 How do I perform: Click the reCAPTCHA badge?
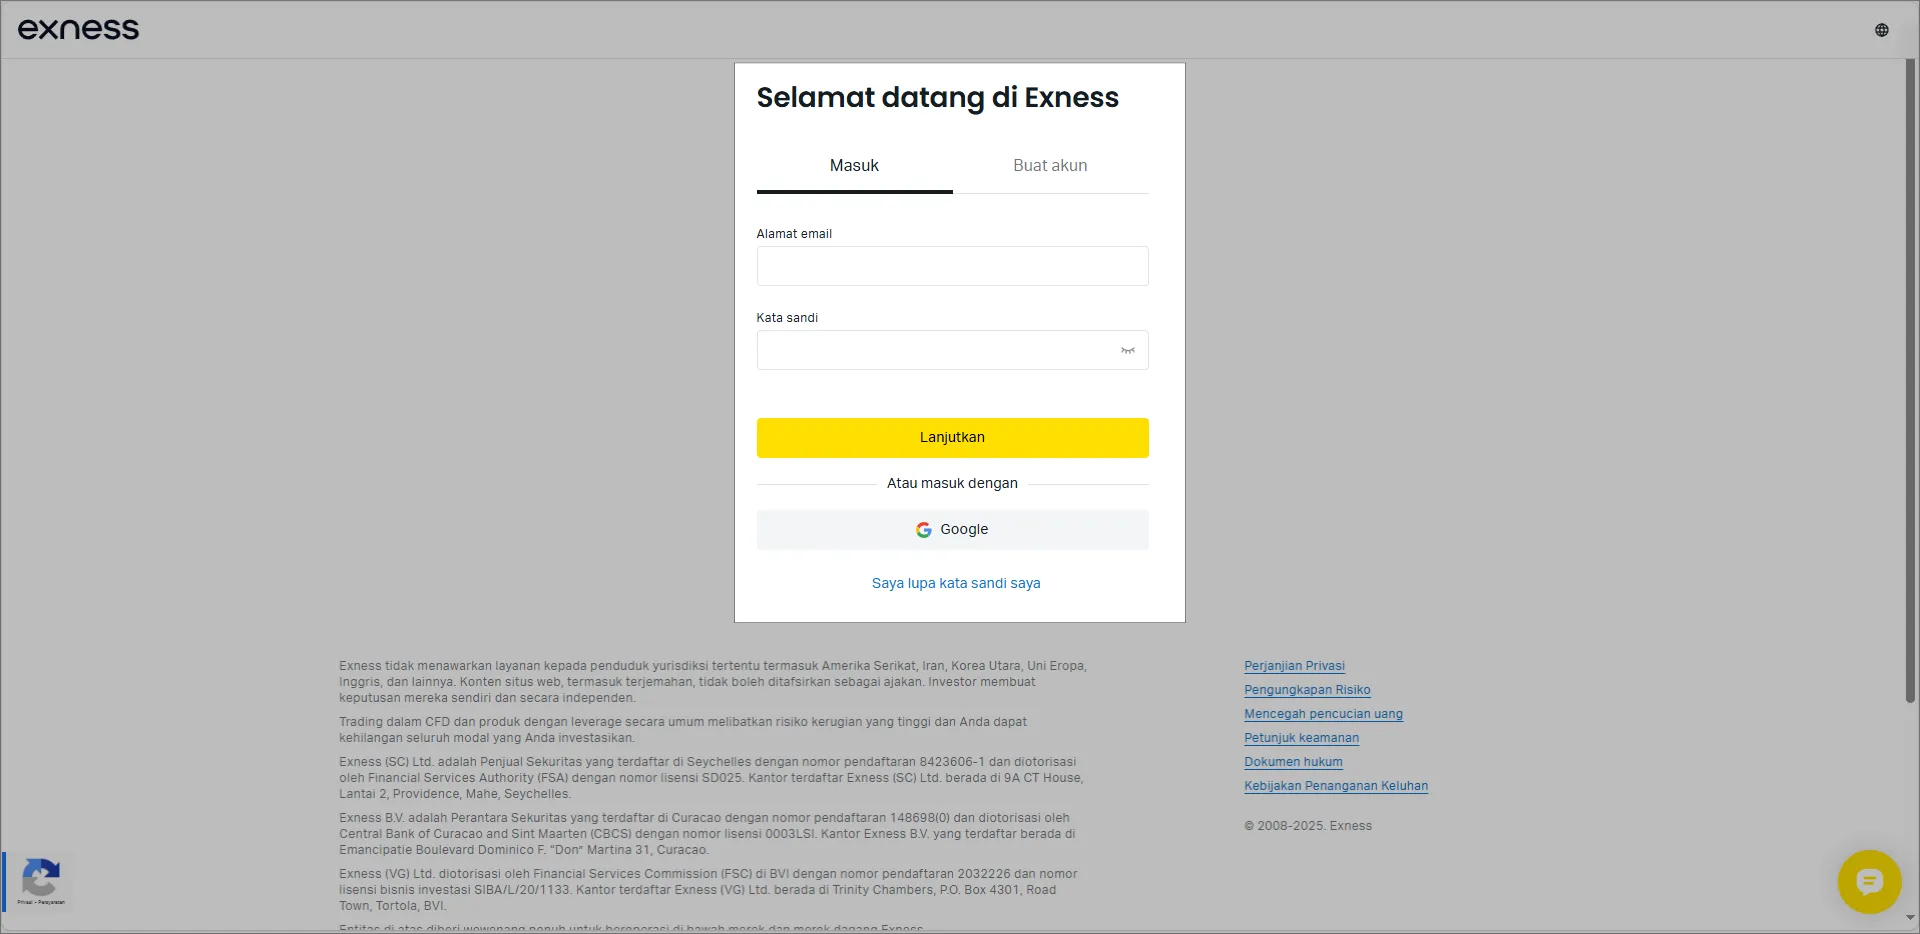pos(38,881)
